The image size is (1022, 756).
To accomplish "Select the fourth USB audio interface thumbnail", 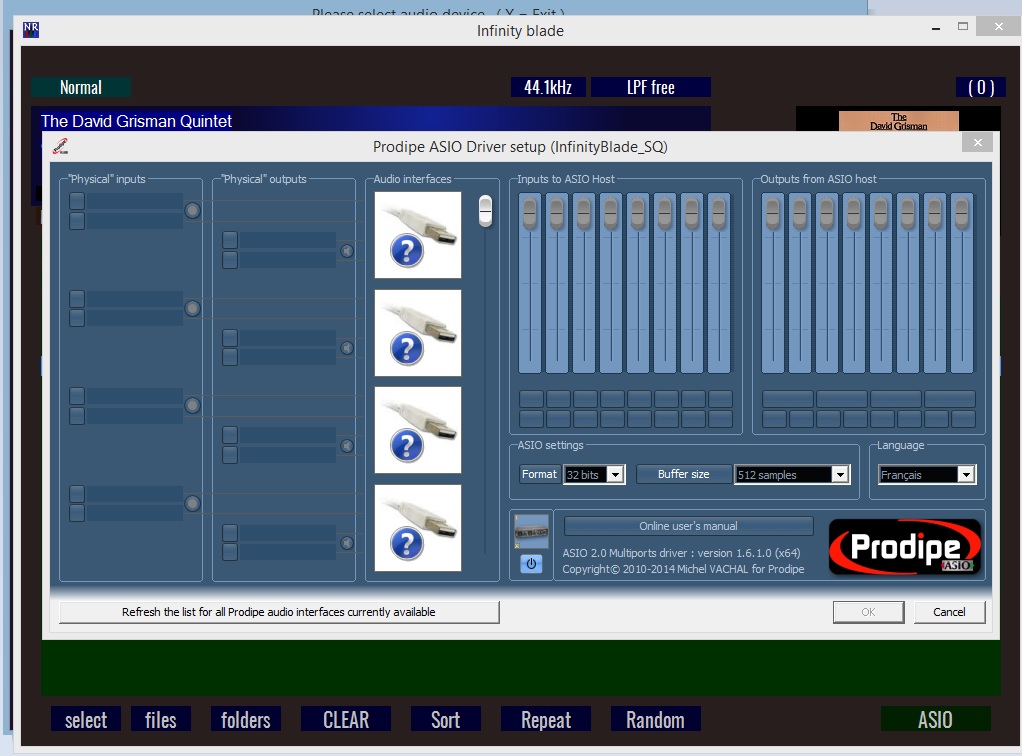I will 418,528.
